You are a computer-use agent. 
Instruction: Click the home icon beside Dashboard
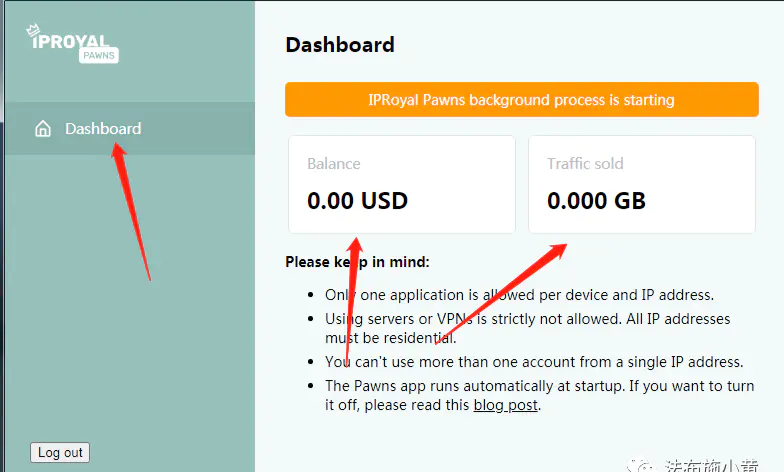pos(43,128)
